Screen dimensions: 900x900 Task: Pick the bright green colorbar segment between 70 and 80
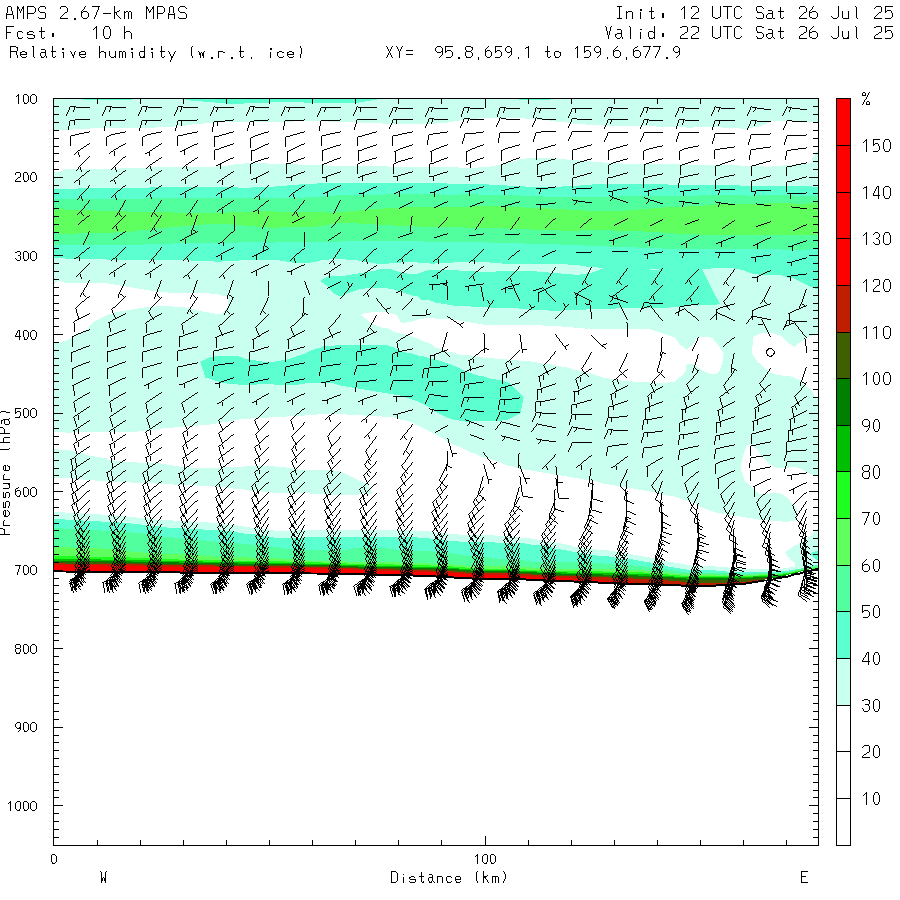point(843,495)
